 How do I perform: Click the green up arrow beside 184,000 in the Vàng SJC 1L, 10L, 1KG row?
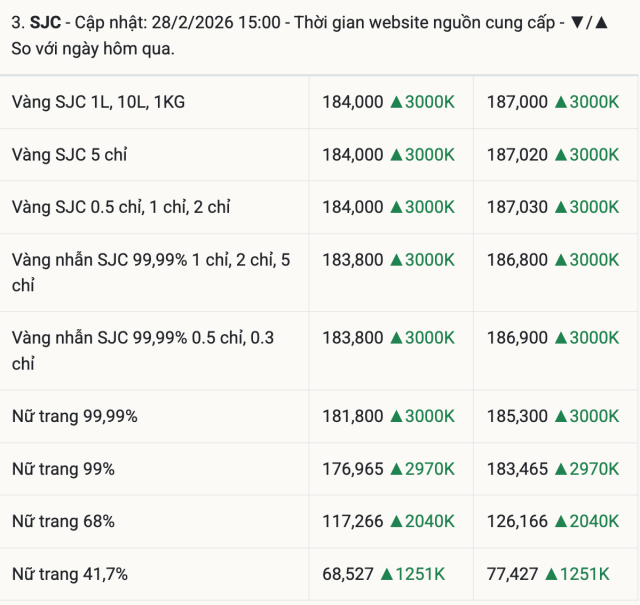[396, 102]
